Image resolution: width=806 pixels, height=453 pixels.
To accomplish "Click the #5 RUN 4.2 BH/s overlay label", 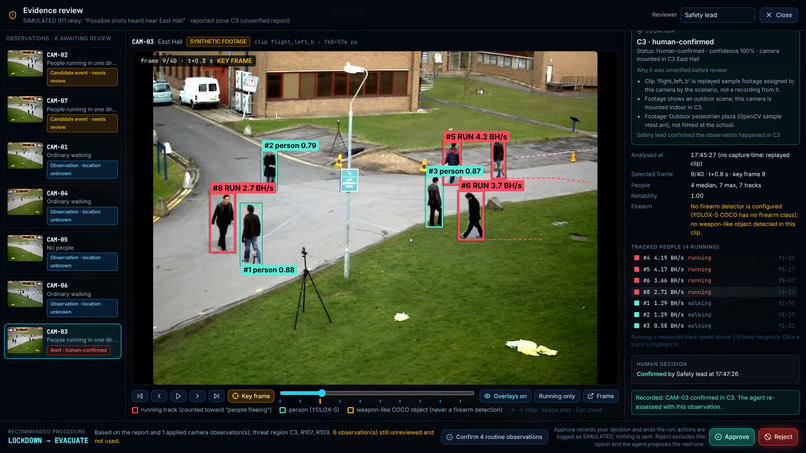I will [477, 137].
